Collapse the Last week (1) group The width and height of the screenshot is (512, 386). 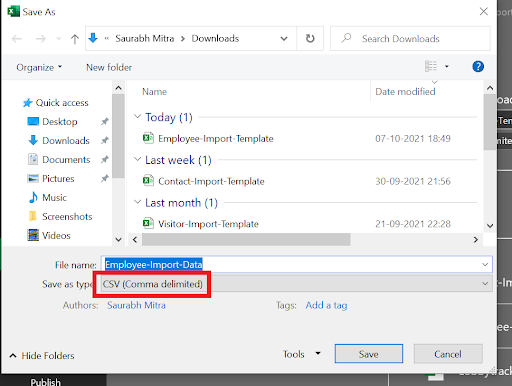pyautogui.click(x=137, y=159)
